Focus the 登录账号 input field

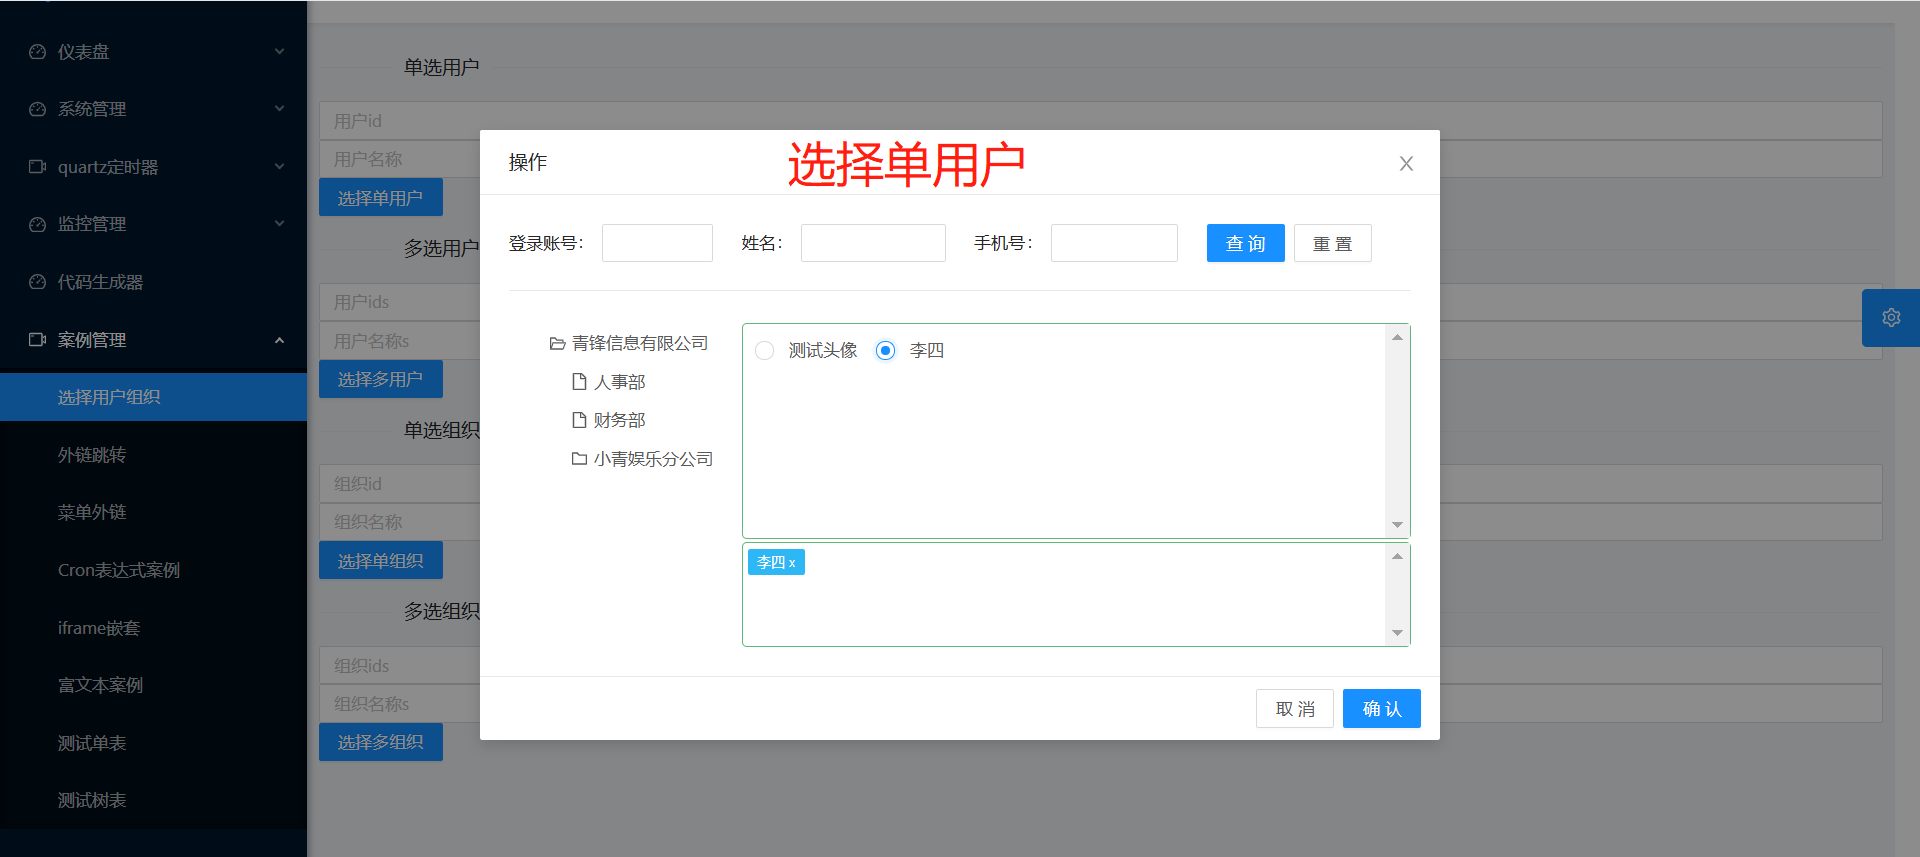click(x=657, y=243)
